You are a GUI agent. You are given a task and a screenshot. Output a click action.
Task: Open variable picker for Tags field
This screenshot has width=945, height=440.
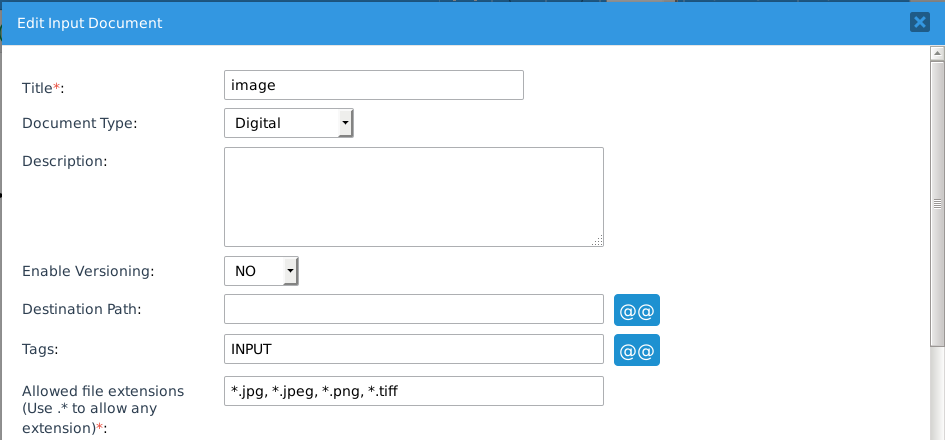637,350
